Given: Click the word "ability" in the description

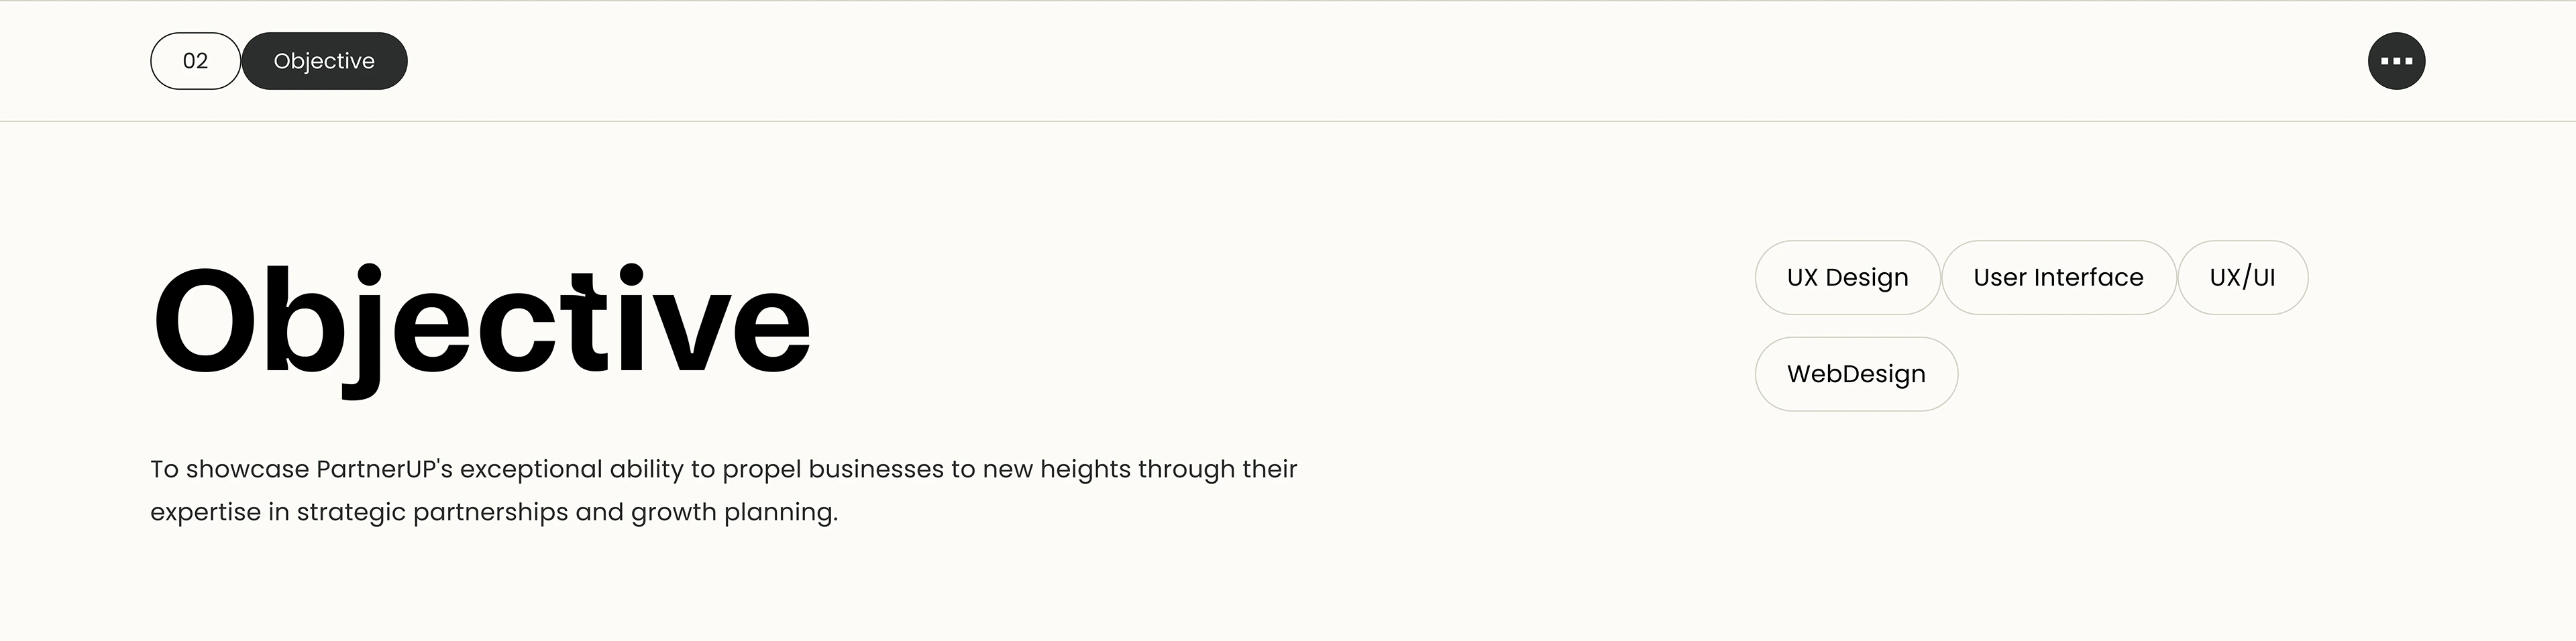Looking at the screenshot, I should pos(646,469).
